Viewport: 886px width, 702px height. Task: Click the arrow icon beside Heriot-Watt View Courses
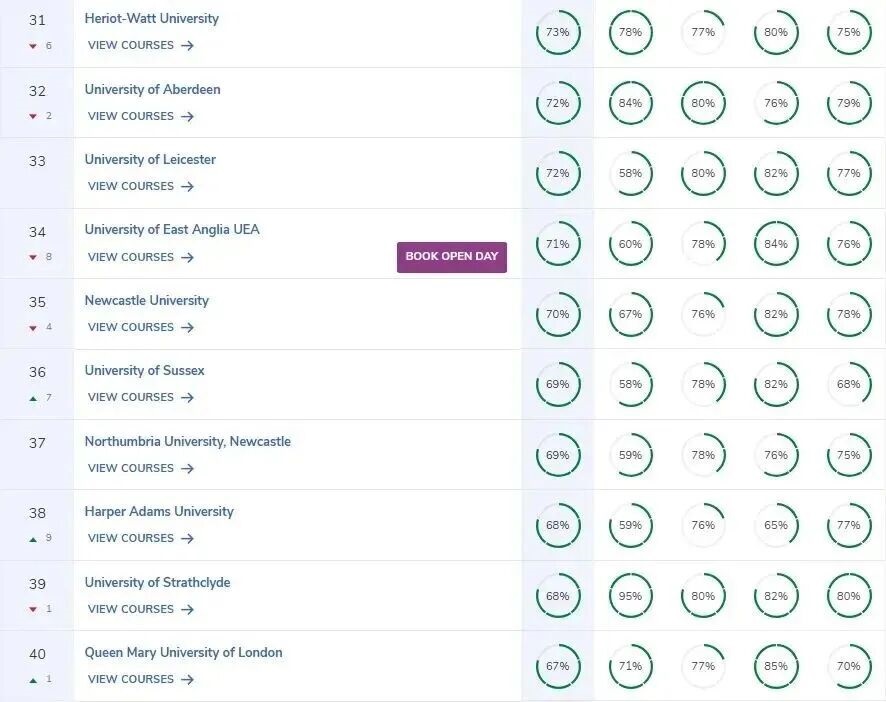(x=188, y=46)
